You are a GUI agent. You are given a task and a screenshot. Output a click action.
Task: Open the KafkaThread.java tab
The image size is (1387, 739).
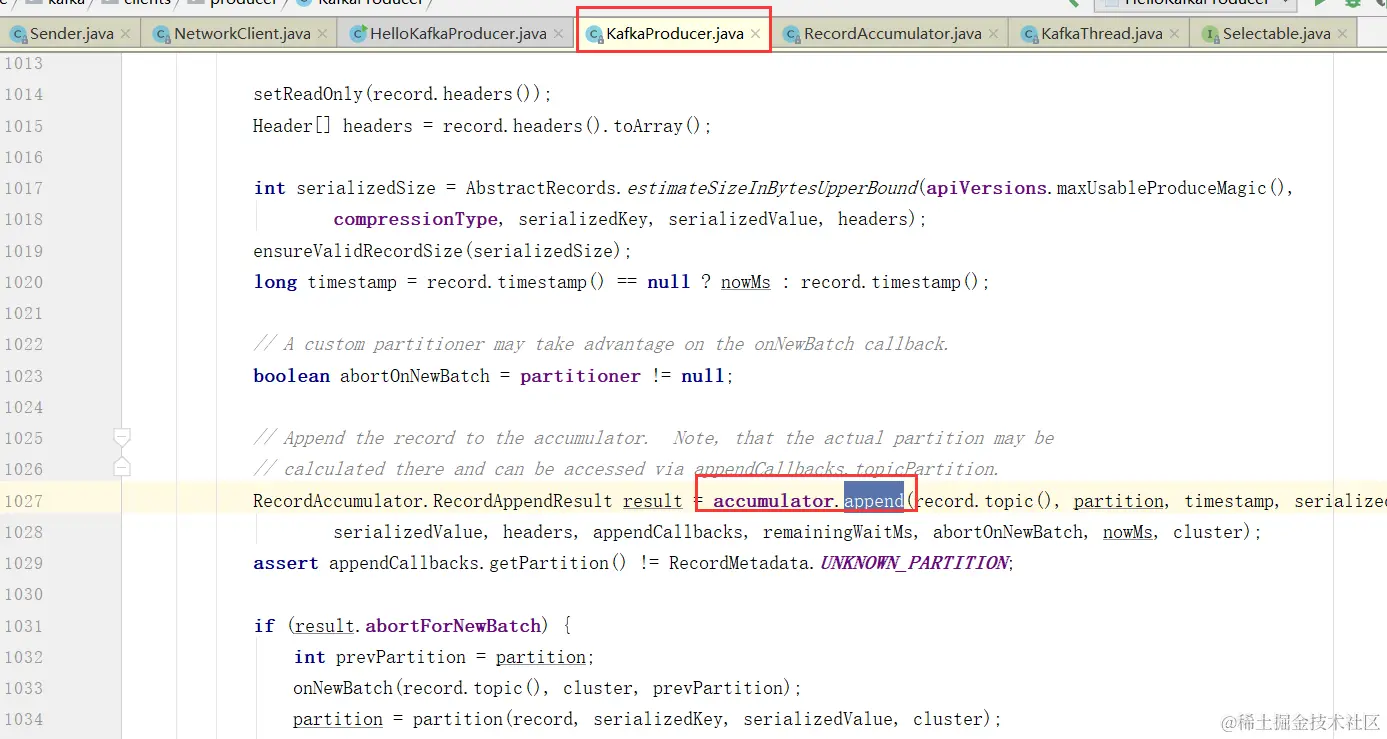pyautogui.click(x=1101, y=33)
